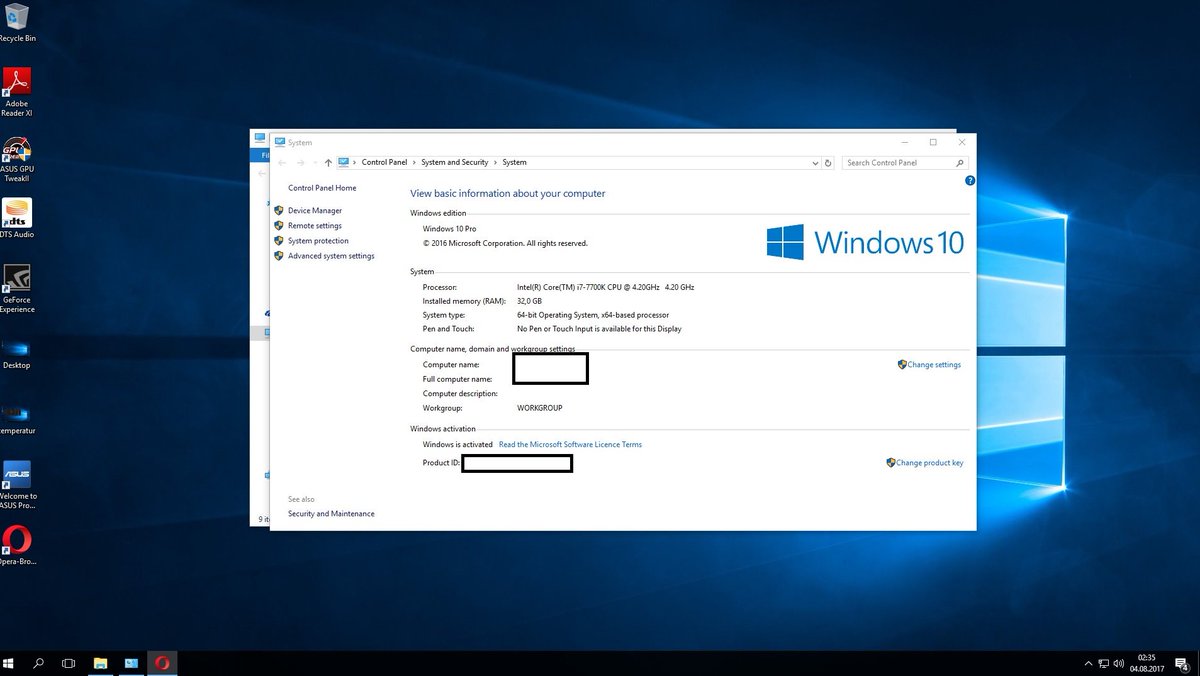Open the Windows Start menu
1200x676 pixels.
tap(9, 663)
